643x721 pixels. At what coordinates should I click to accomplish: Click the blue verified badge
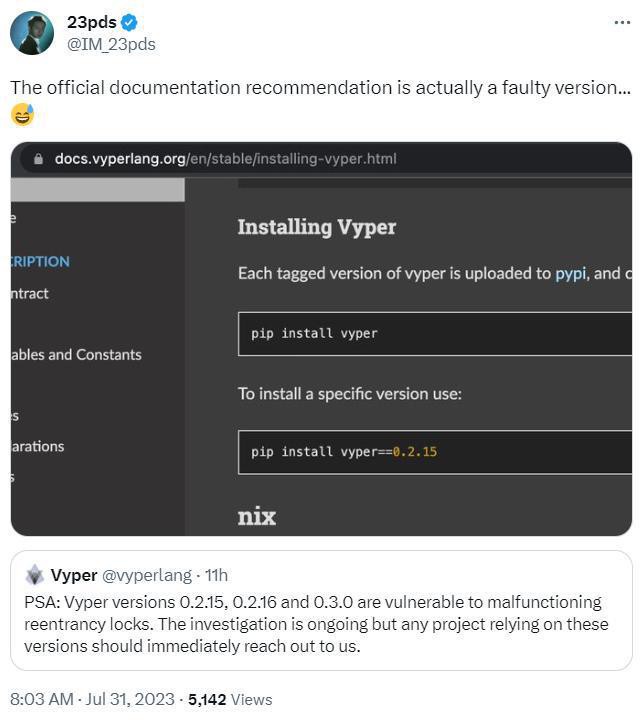tap(129, 23)
